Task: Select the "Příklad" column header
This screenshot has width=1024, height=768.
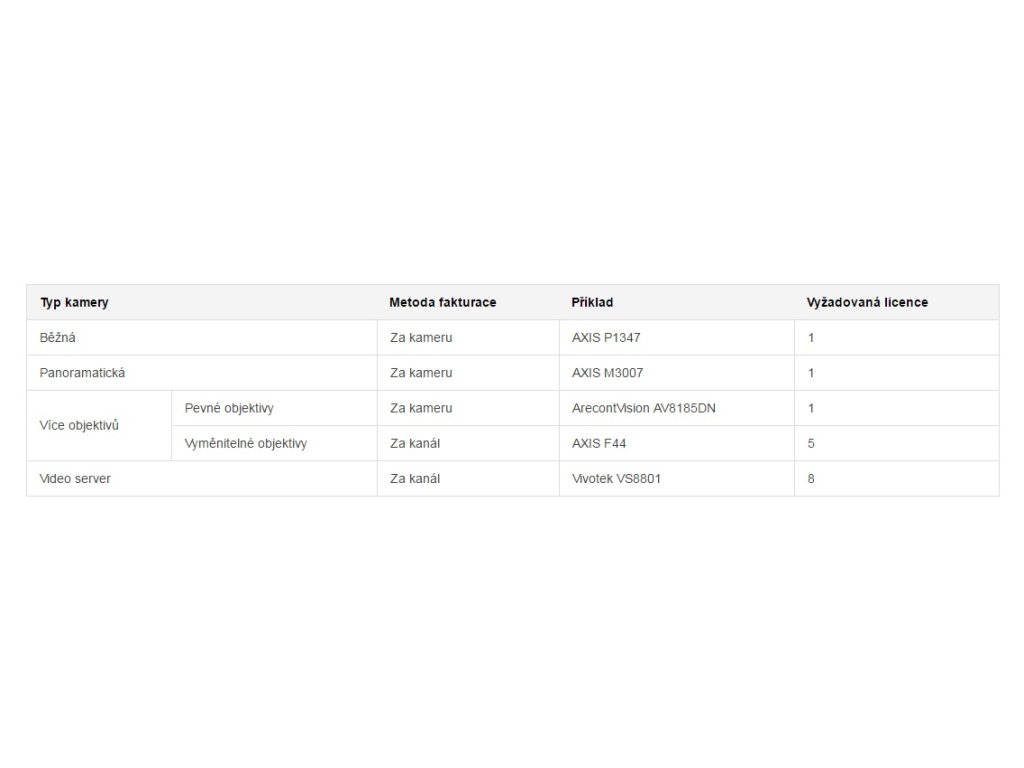Action: 592,302
